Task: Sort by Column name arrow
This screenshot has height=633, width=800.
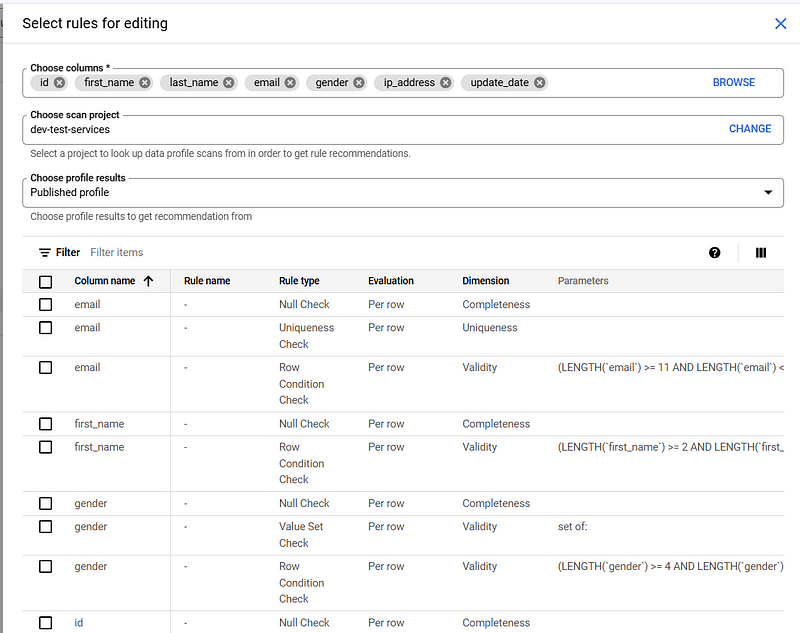Action: click(149, 282)
